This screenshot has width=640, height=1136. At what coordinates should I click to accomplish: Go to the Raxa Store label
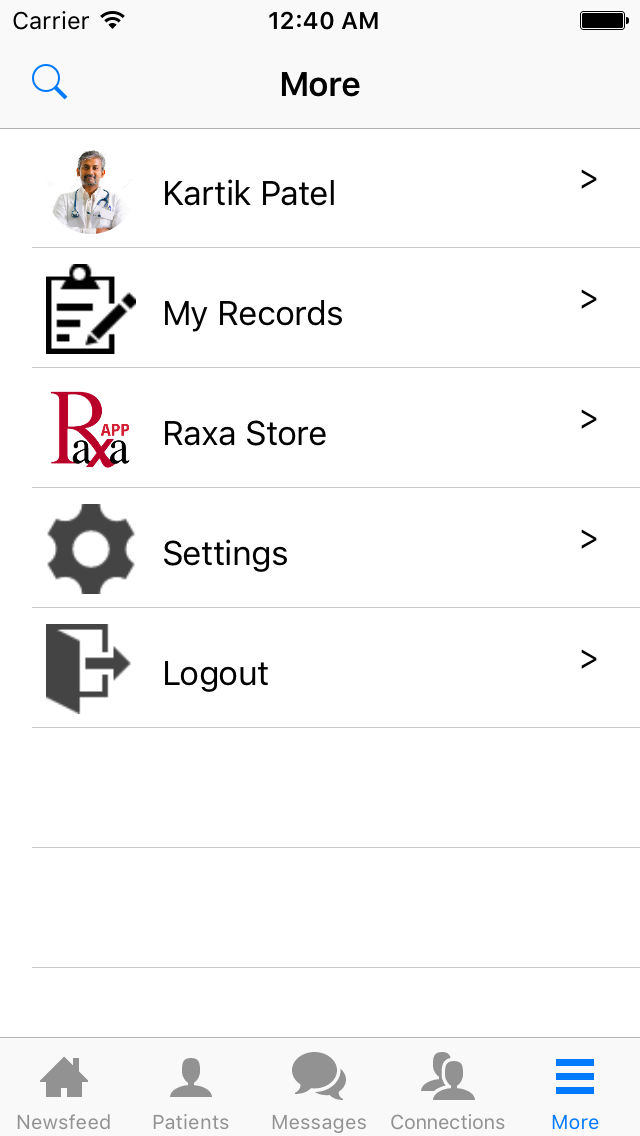[x=245, y=433]
